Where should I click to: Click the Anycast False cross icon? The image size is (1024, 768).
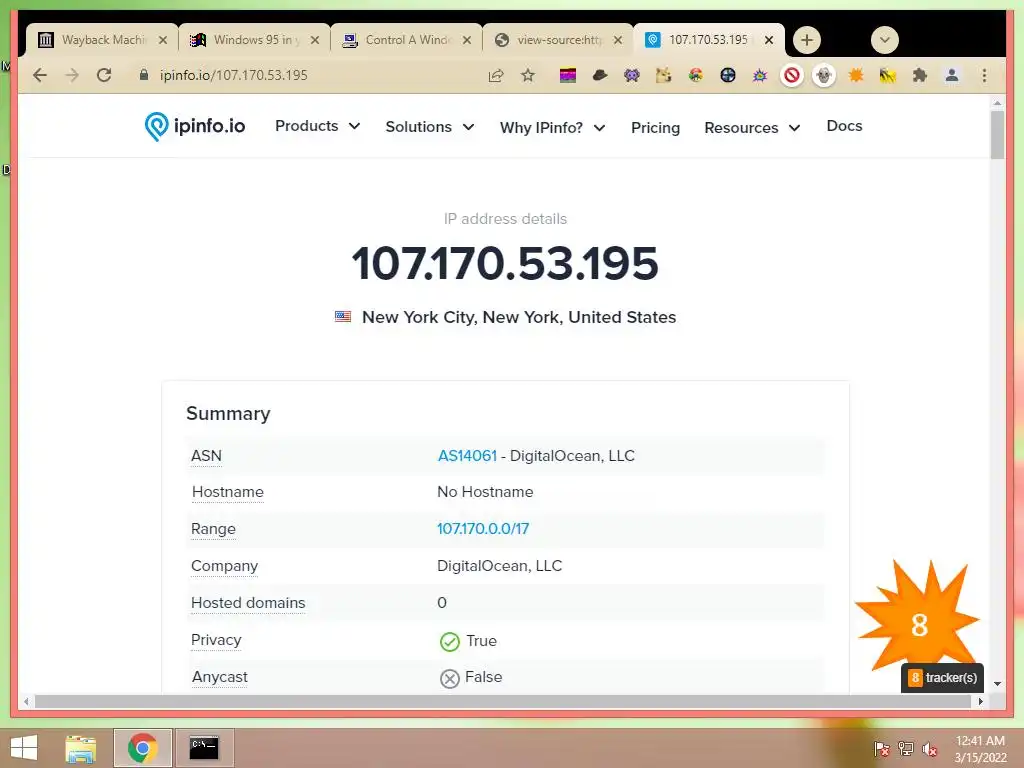(449, 679)
